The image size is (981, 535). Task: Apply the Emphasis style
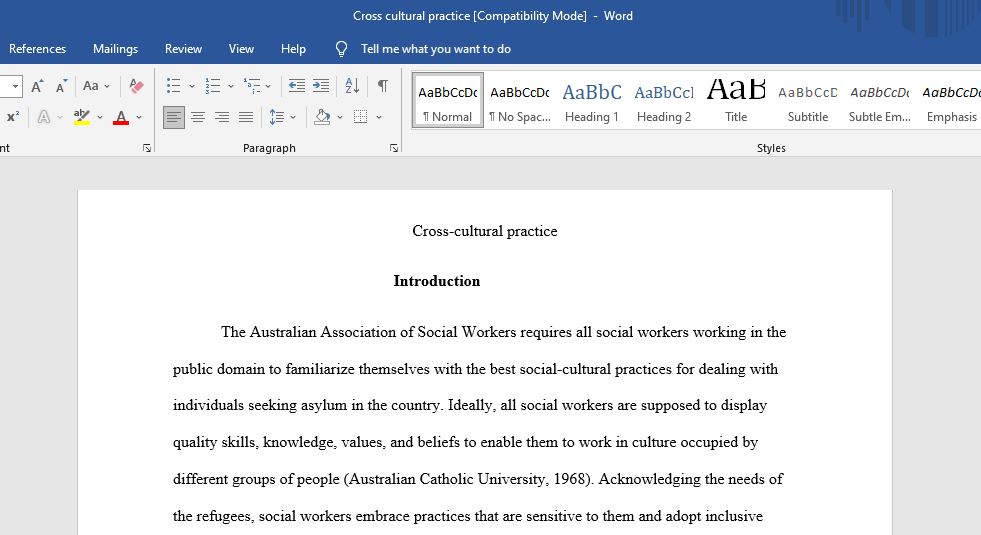click(x=951, y=101)
